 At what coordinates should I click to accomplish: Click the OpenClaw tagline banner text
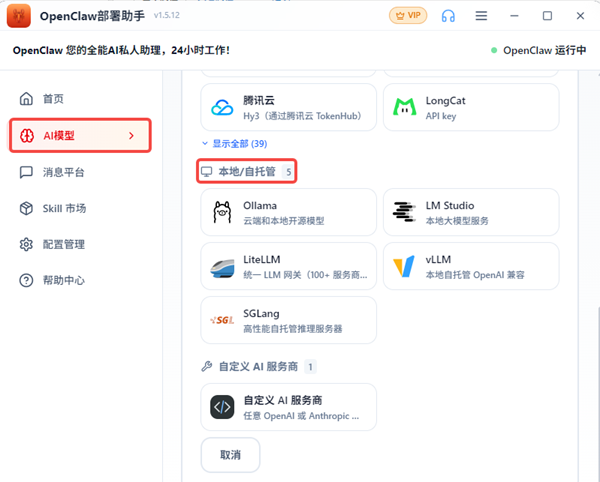tap(121, 50)
